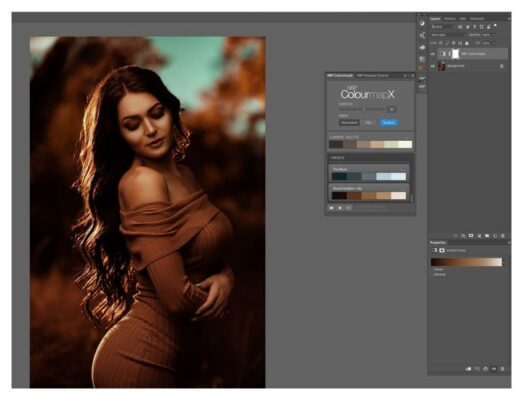
Task: Open the layer blend mode dropdown
Action: point(449,35)
